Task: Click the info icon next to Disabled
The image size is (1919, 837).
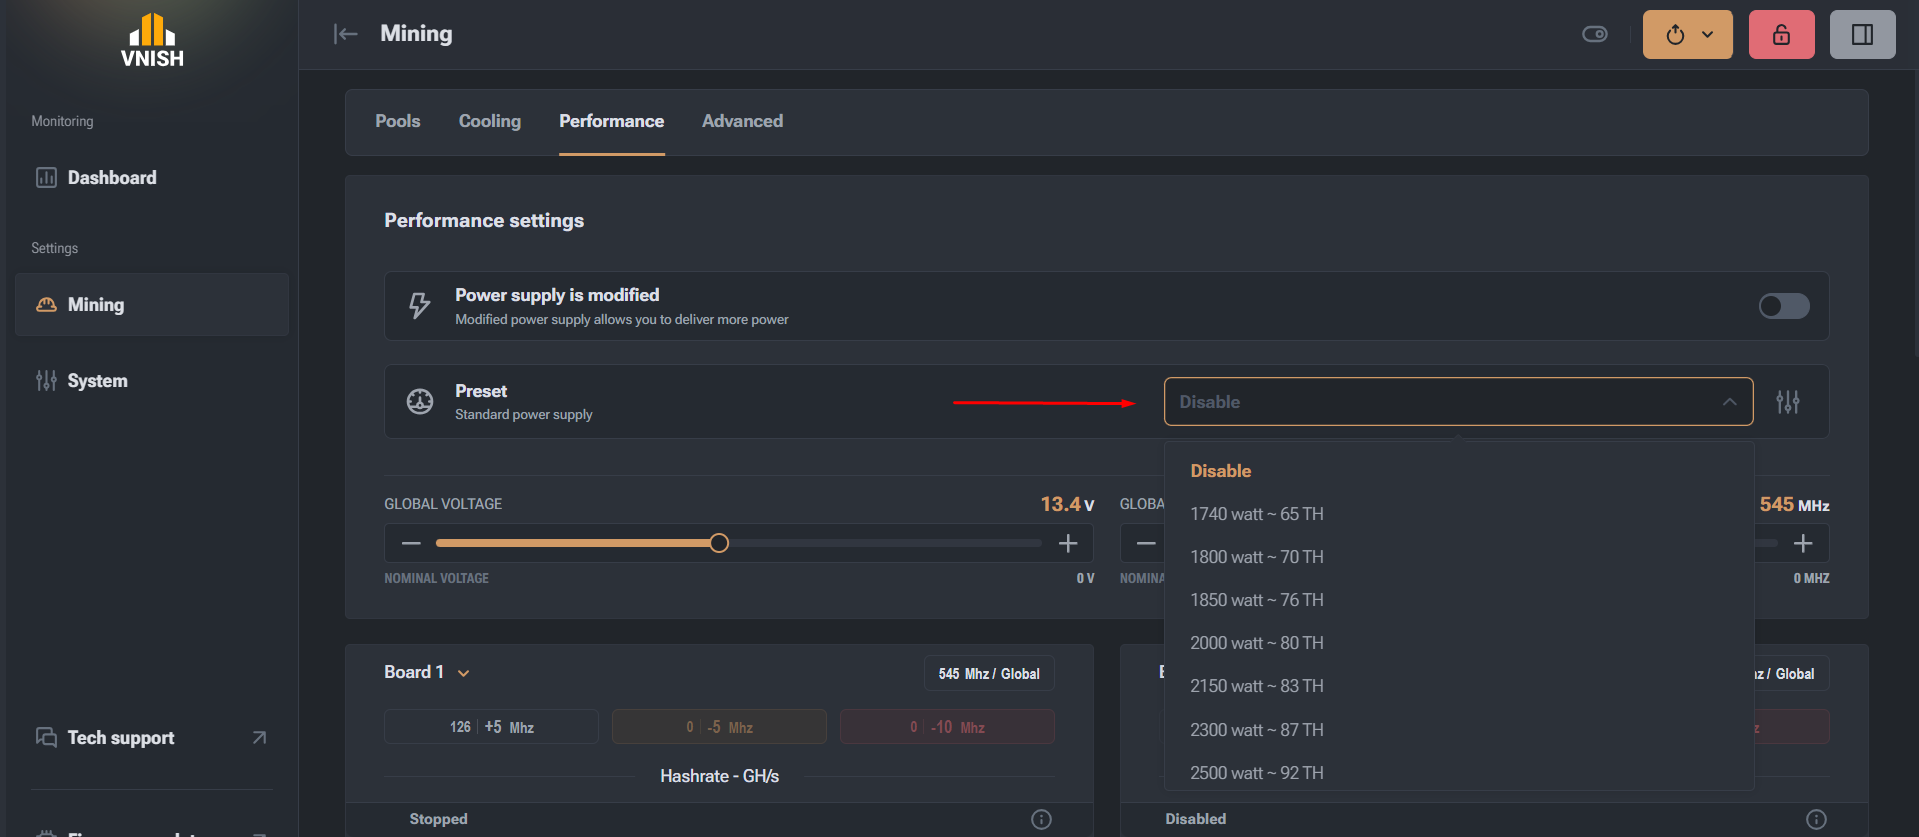Action: point(1816,819)
